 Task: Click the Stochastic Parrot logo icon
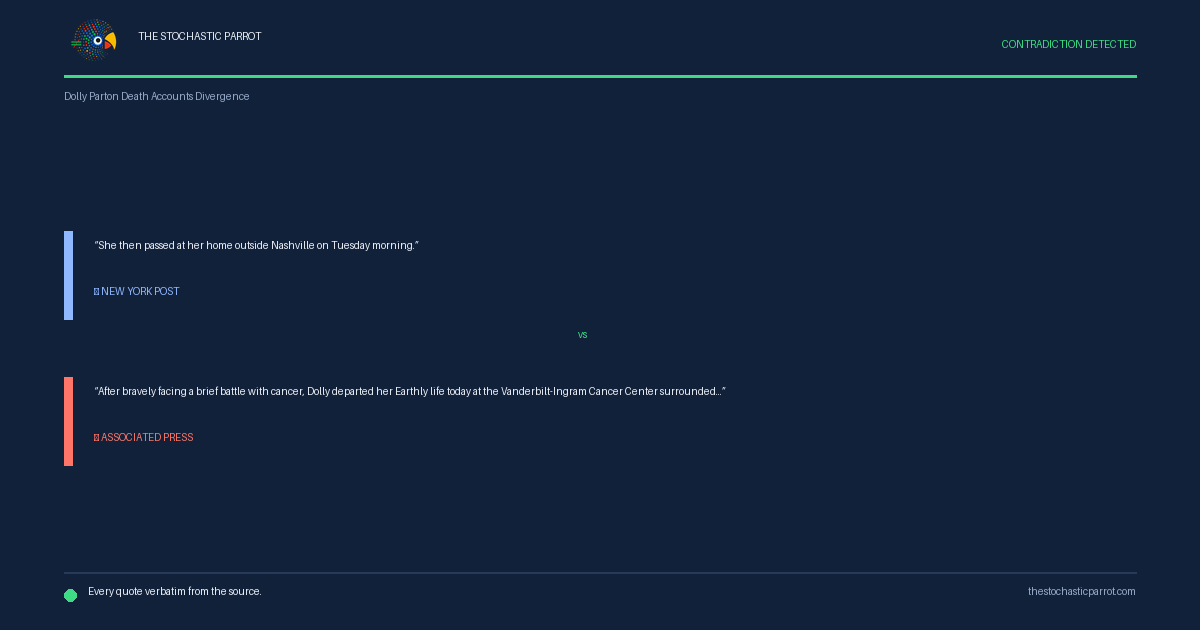pyautogui.click(x=94, y=41)
